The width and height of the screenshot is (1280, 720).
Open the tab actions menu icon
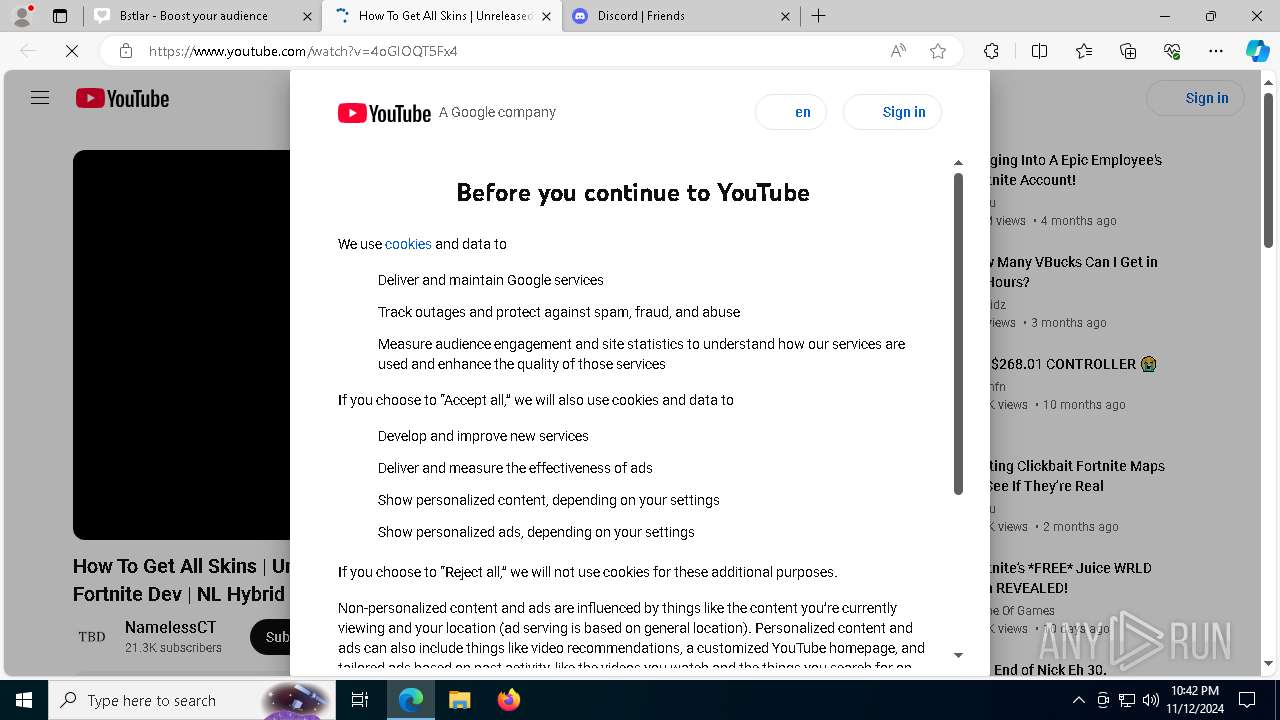pyautogui.click(x=60, y=16)
